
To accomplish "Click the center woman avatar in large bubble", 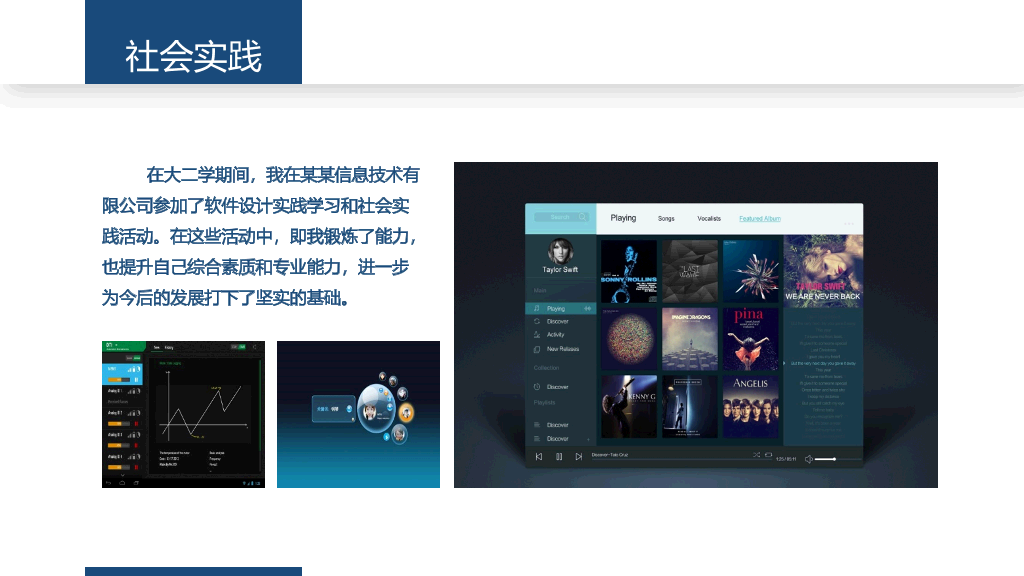I will click(x=370, y=412).
